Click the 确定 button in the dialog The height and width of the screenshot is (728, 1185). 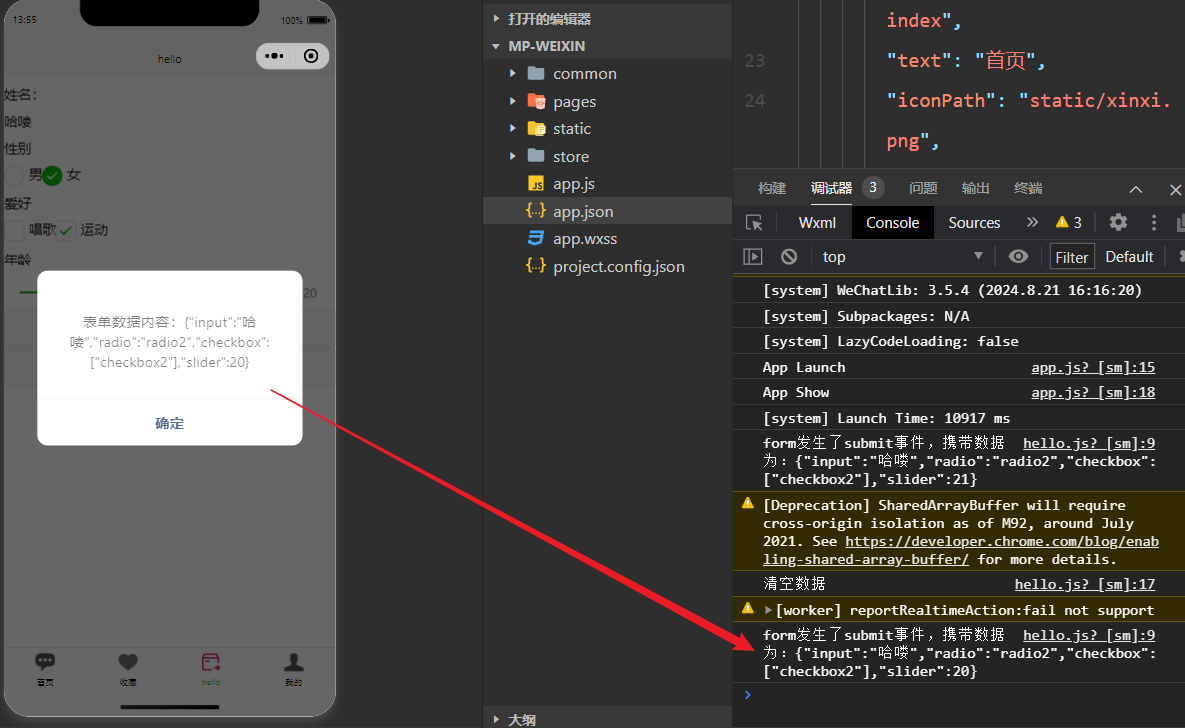[x=169, y=423]
